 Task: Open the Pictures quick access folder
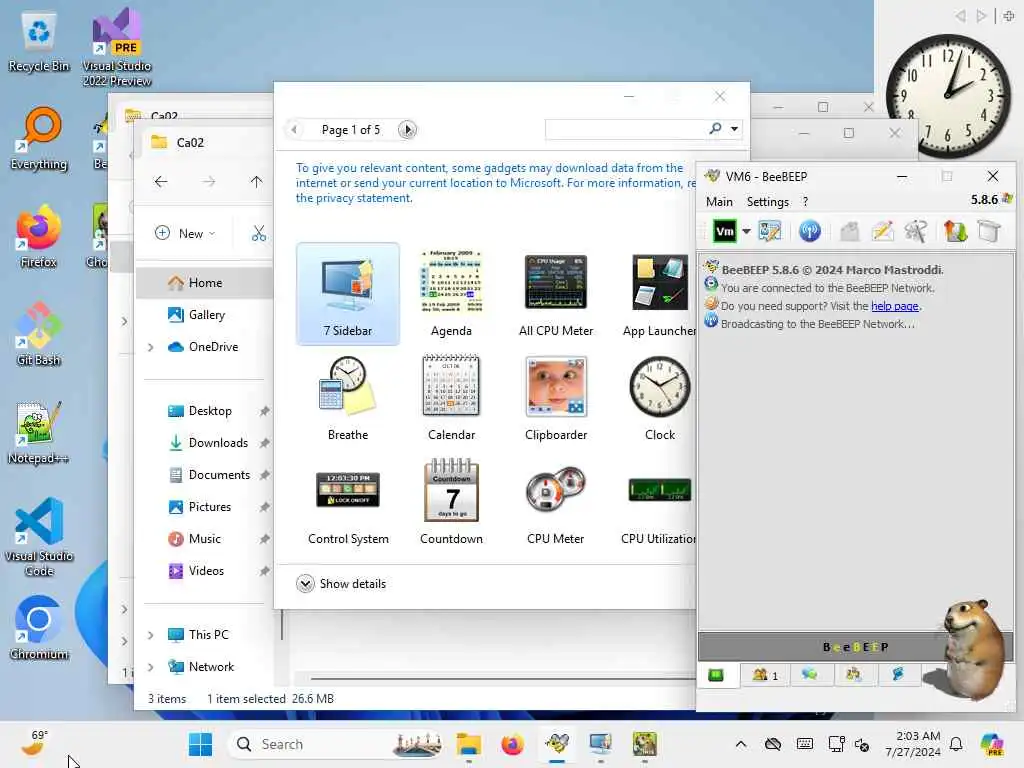209,507
